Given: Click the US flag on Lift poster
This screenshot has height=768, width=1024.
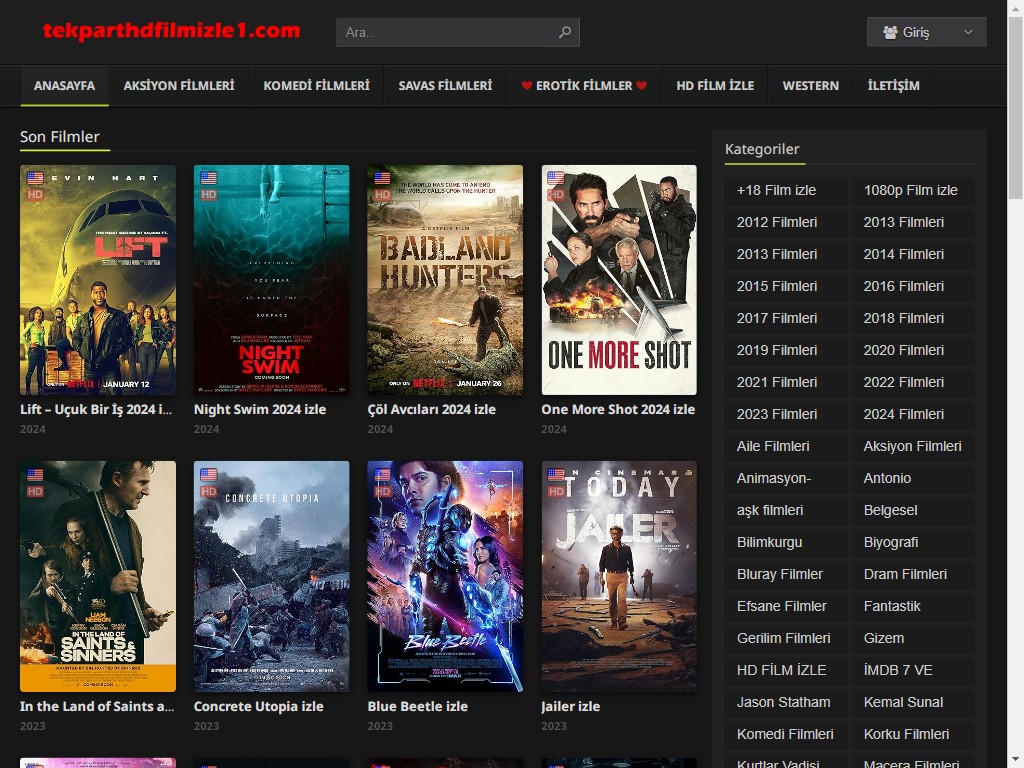Looking at the screenshot, I should coord(36,178).
